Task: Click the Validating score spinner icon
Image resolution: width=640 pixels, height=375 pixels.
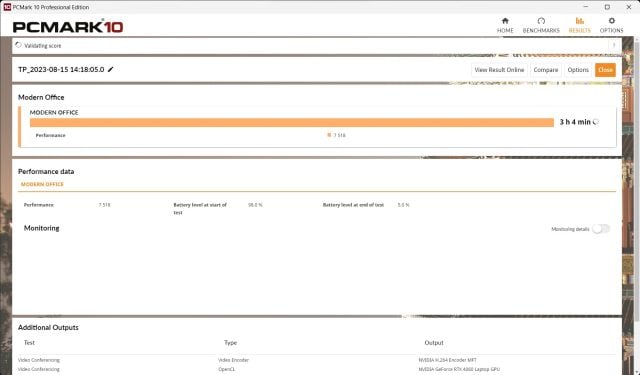Action: point(18,45)
